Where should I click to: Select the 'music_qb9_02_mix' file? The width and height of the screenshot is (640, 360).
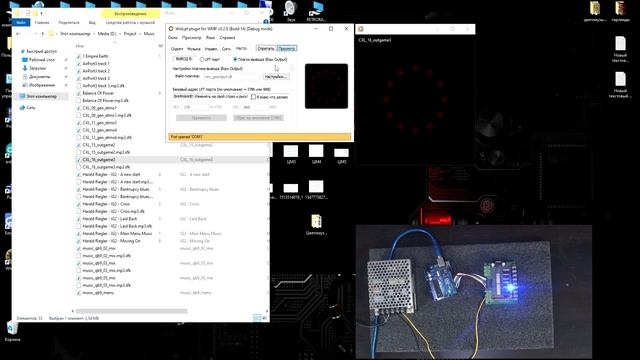click(99, 248)
